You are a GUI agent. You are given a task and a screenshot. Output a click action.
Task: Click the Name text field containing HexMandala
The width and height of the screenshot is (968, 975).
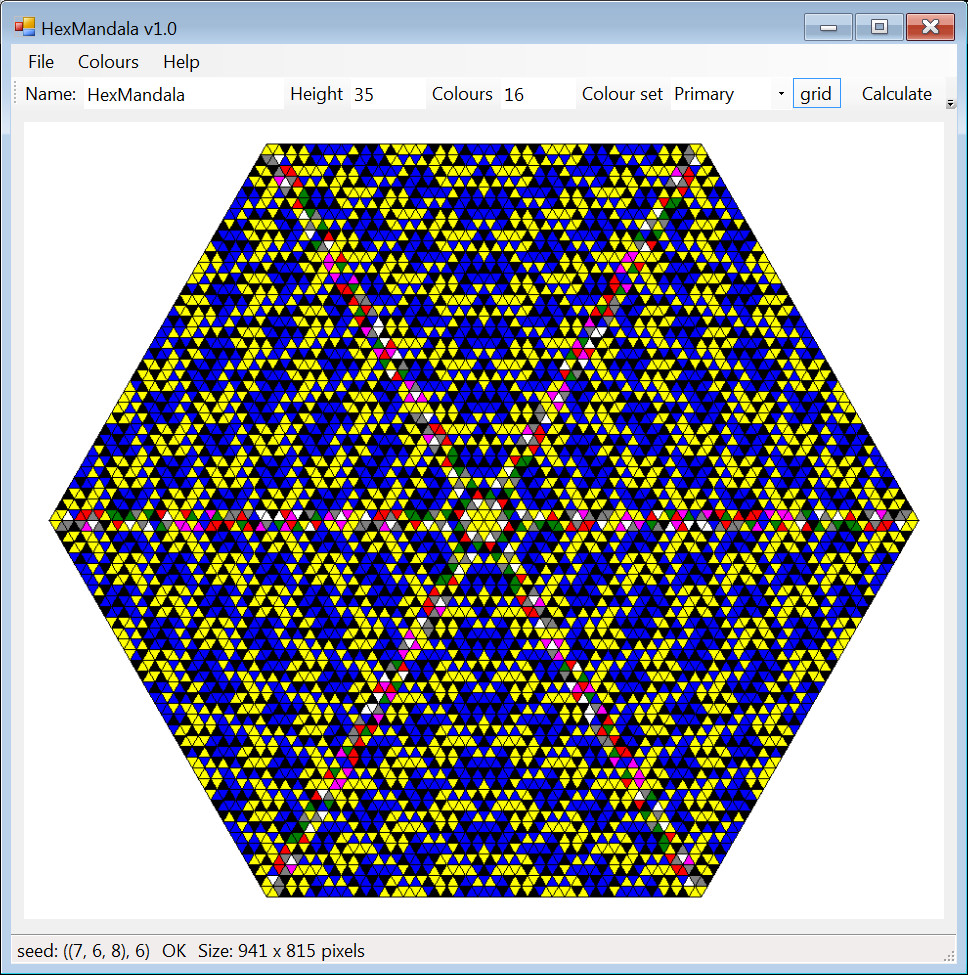click(183, 95)
